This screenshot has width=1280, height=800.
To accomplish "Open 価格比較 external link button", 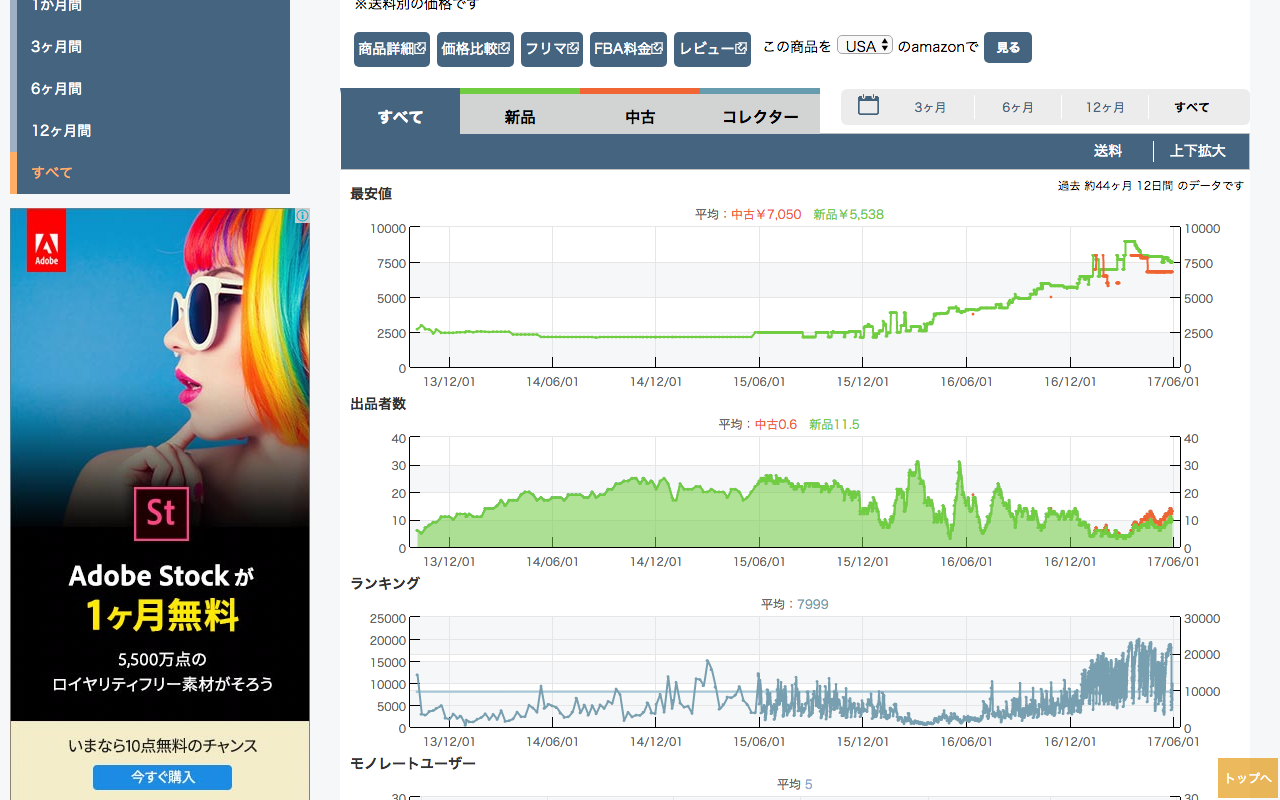I will (475, 48).
